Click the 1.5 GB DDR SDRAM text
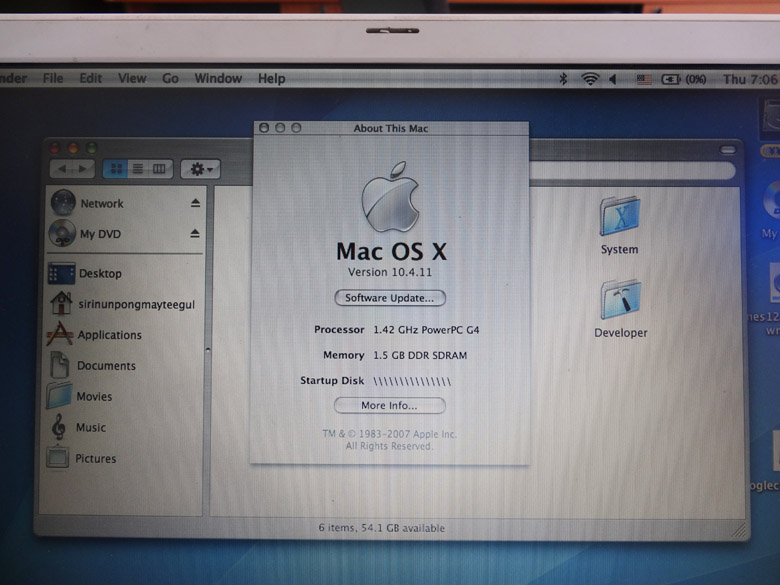780x585 pixels. click(420, 356)
